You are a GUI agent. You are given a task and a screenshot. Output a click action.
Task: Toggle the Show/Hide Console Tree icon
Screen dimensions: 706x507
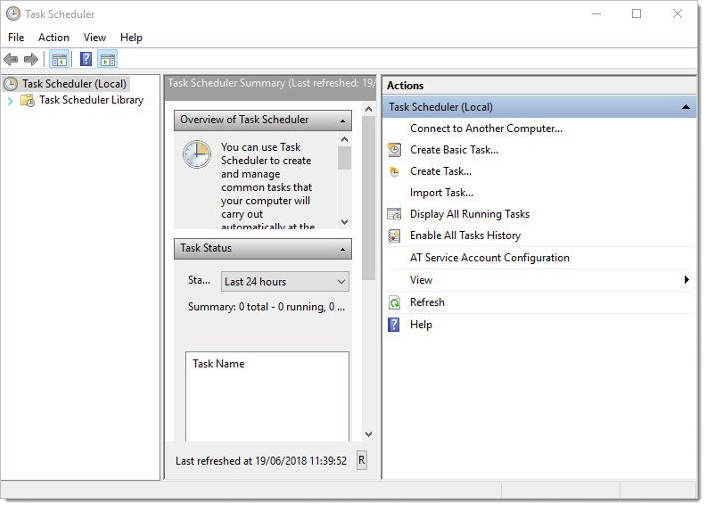tap(59, 60)
